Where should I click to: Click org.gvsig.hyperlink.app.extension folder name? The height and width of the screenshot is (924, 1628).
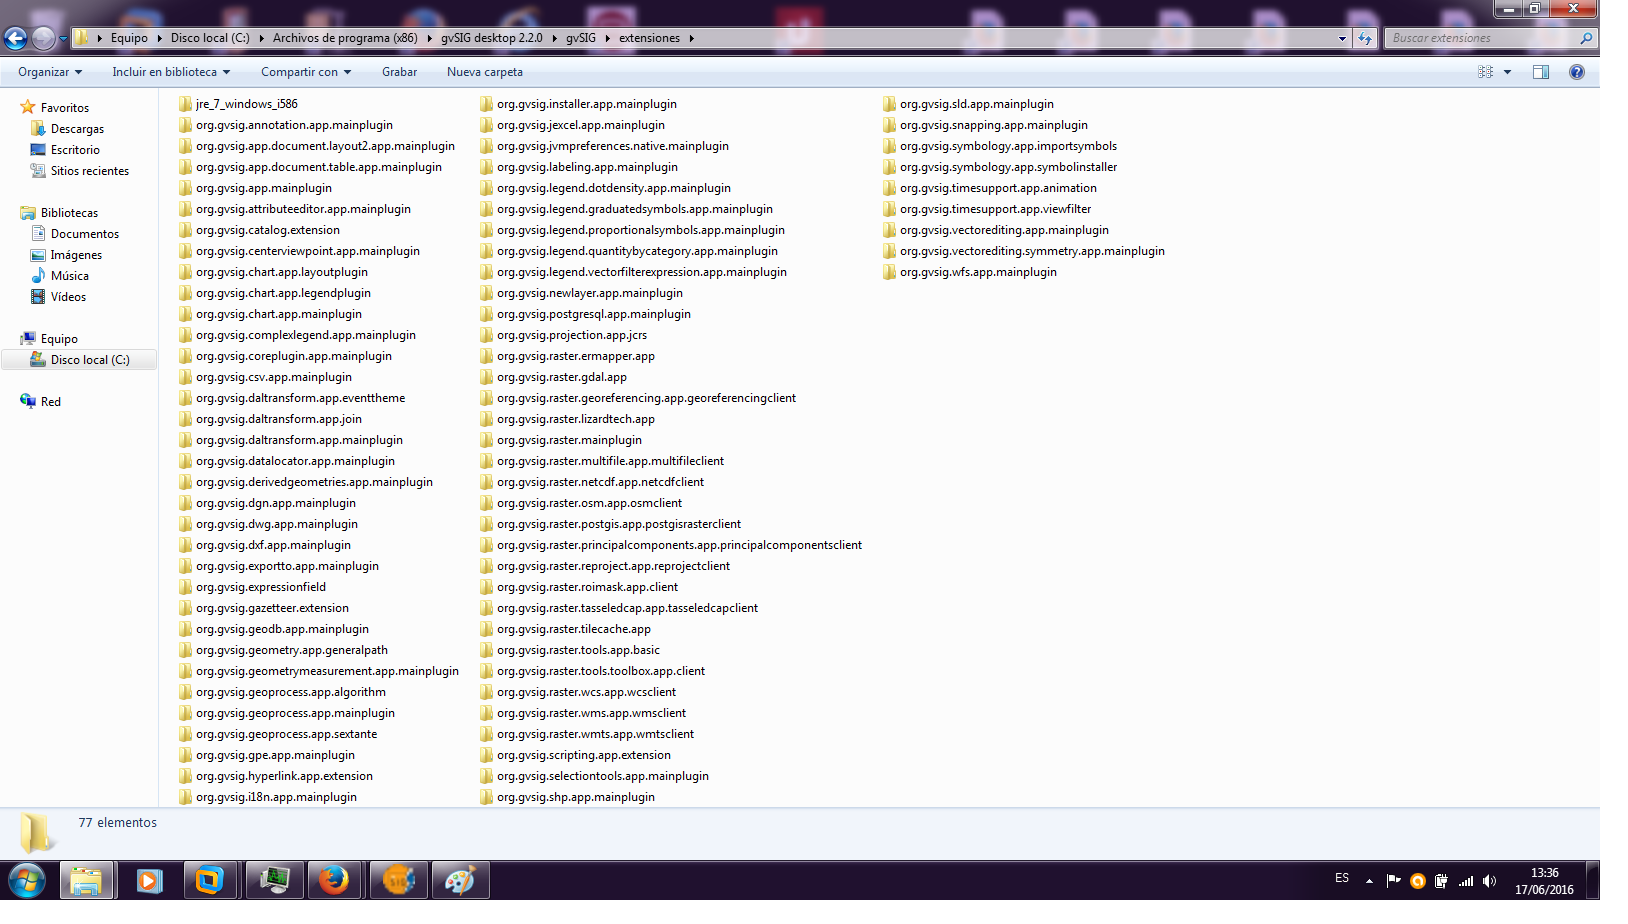(284, 776)
